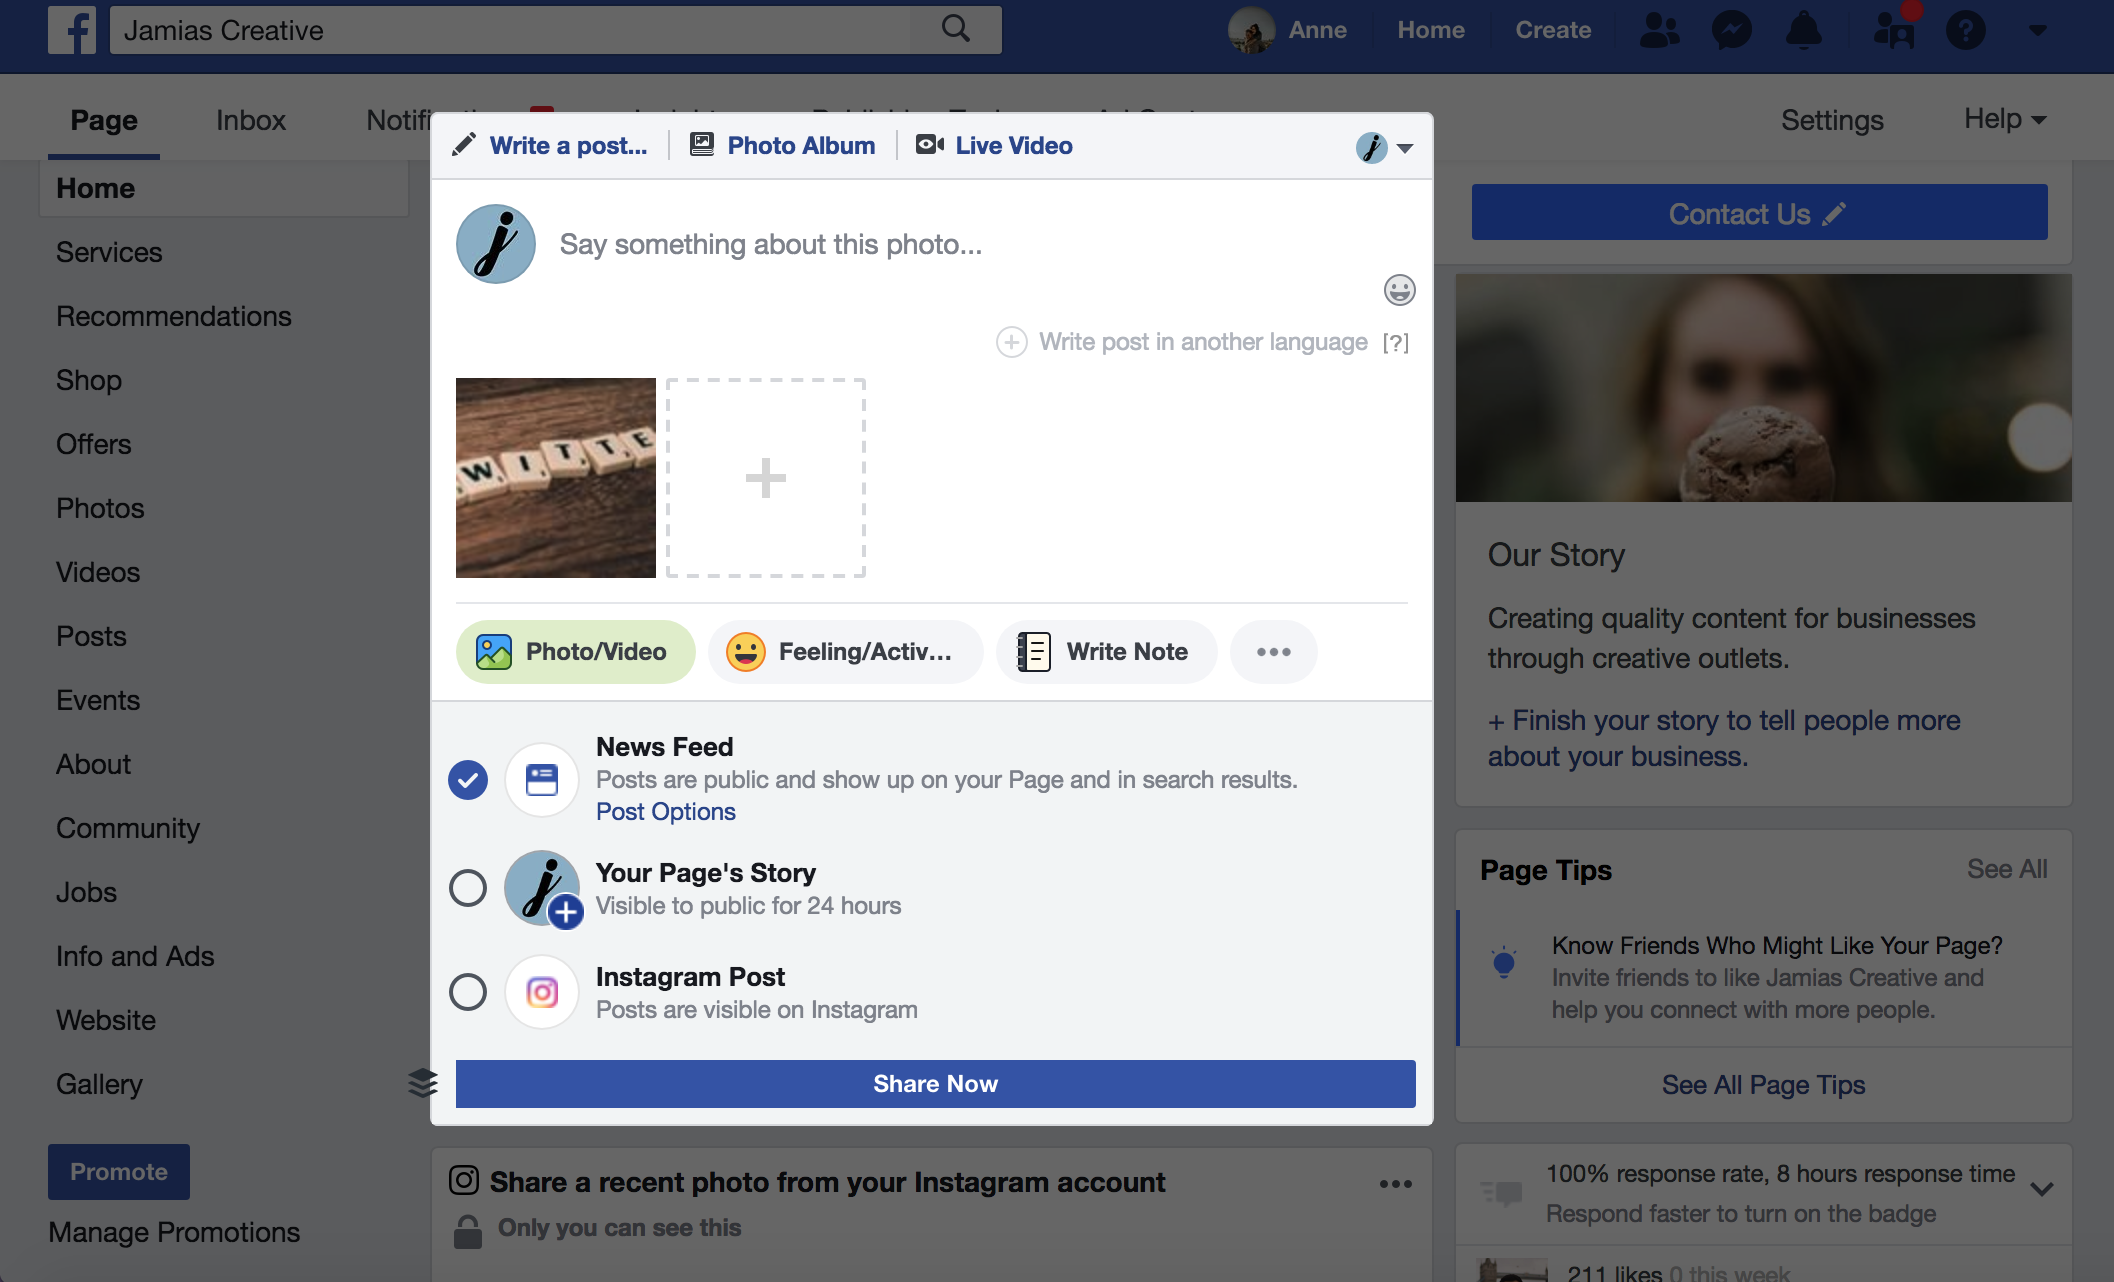Screen dimensions: 2114x1282
Task: Open the Settings tab
Action: (1832, 121)
